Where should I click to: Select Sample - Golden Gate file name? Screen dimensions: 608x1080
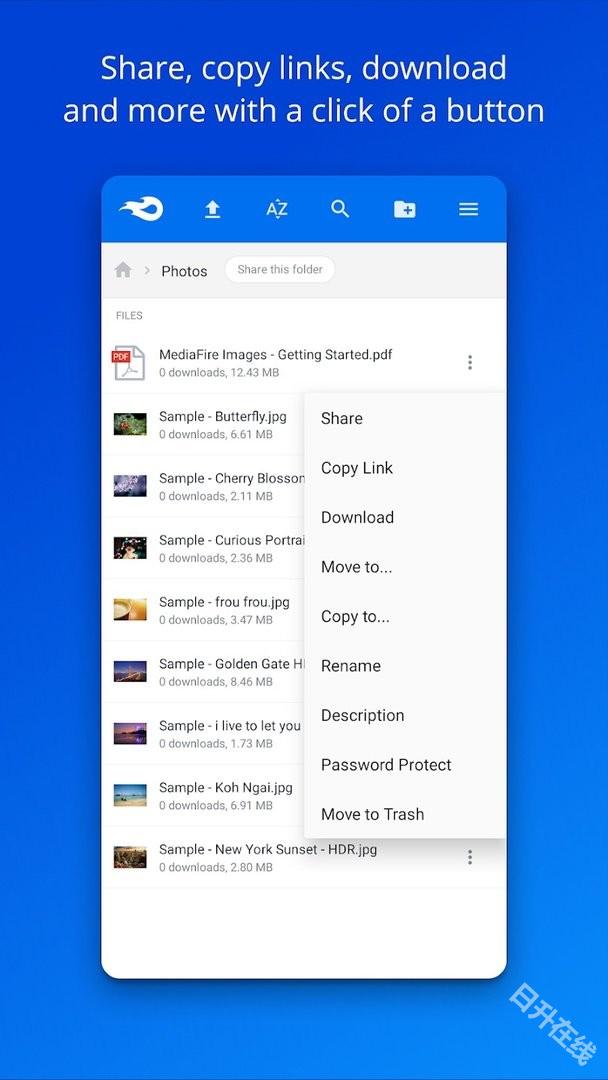231,665
